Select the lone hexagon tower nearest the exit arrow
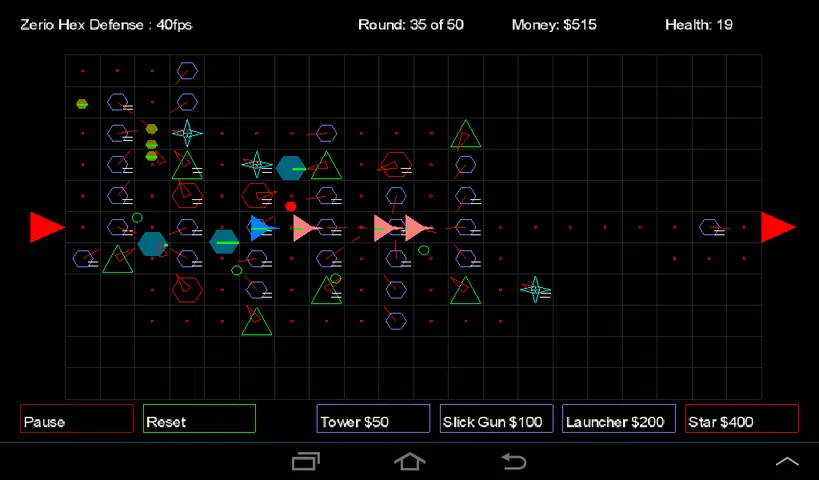This screenshot has height=480, width=819. click(710, 227)
